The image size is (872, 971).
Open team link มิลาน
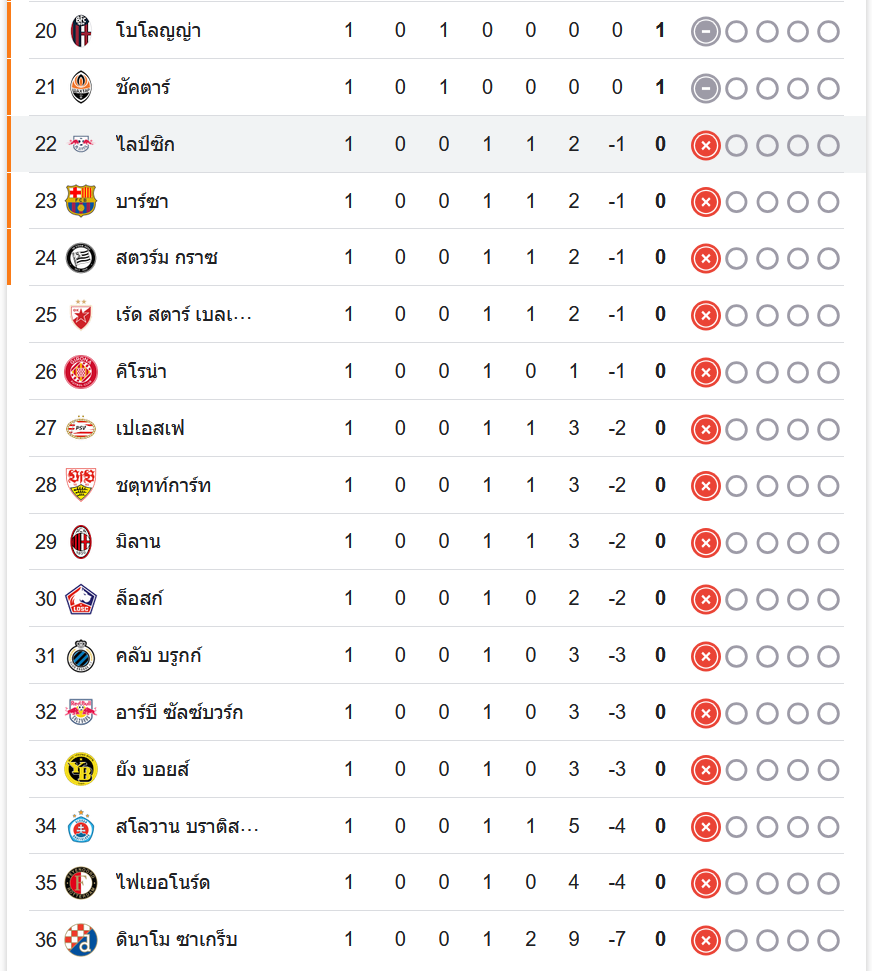point(138,542)
